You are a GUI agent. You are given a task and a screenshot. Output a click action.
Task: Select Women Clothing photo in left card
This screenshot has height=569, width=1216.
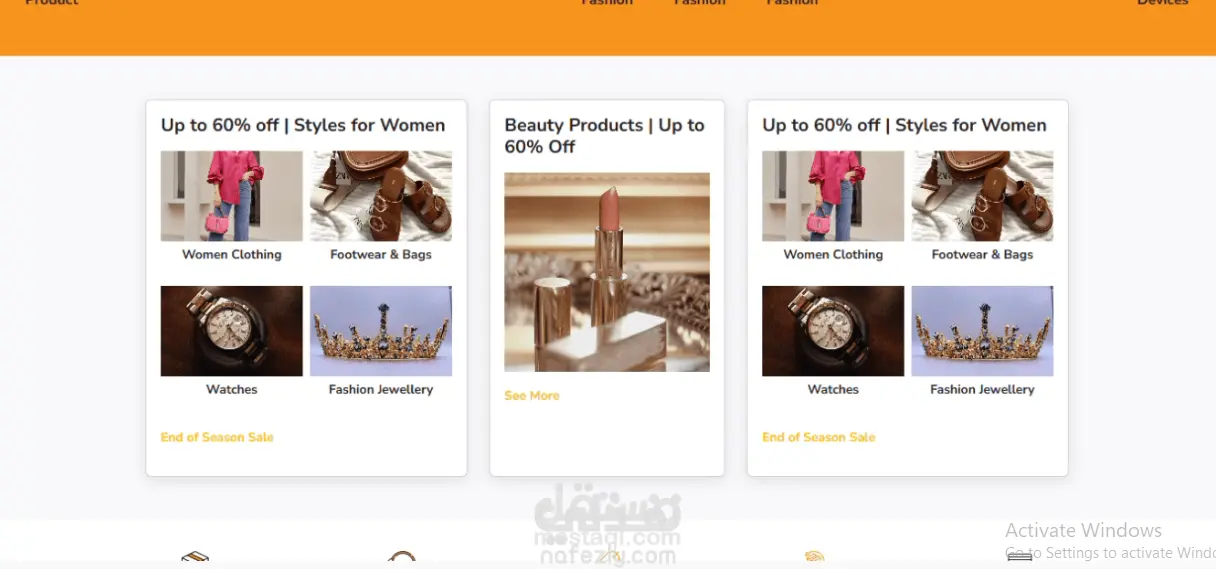pos(232,196)
